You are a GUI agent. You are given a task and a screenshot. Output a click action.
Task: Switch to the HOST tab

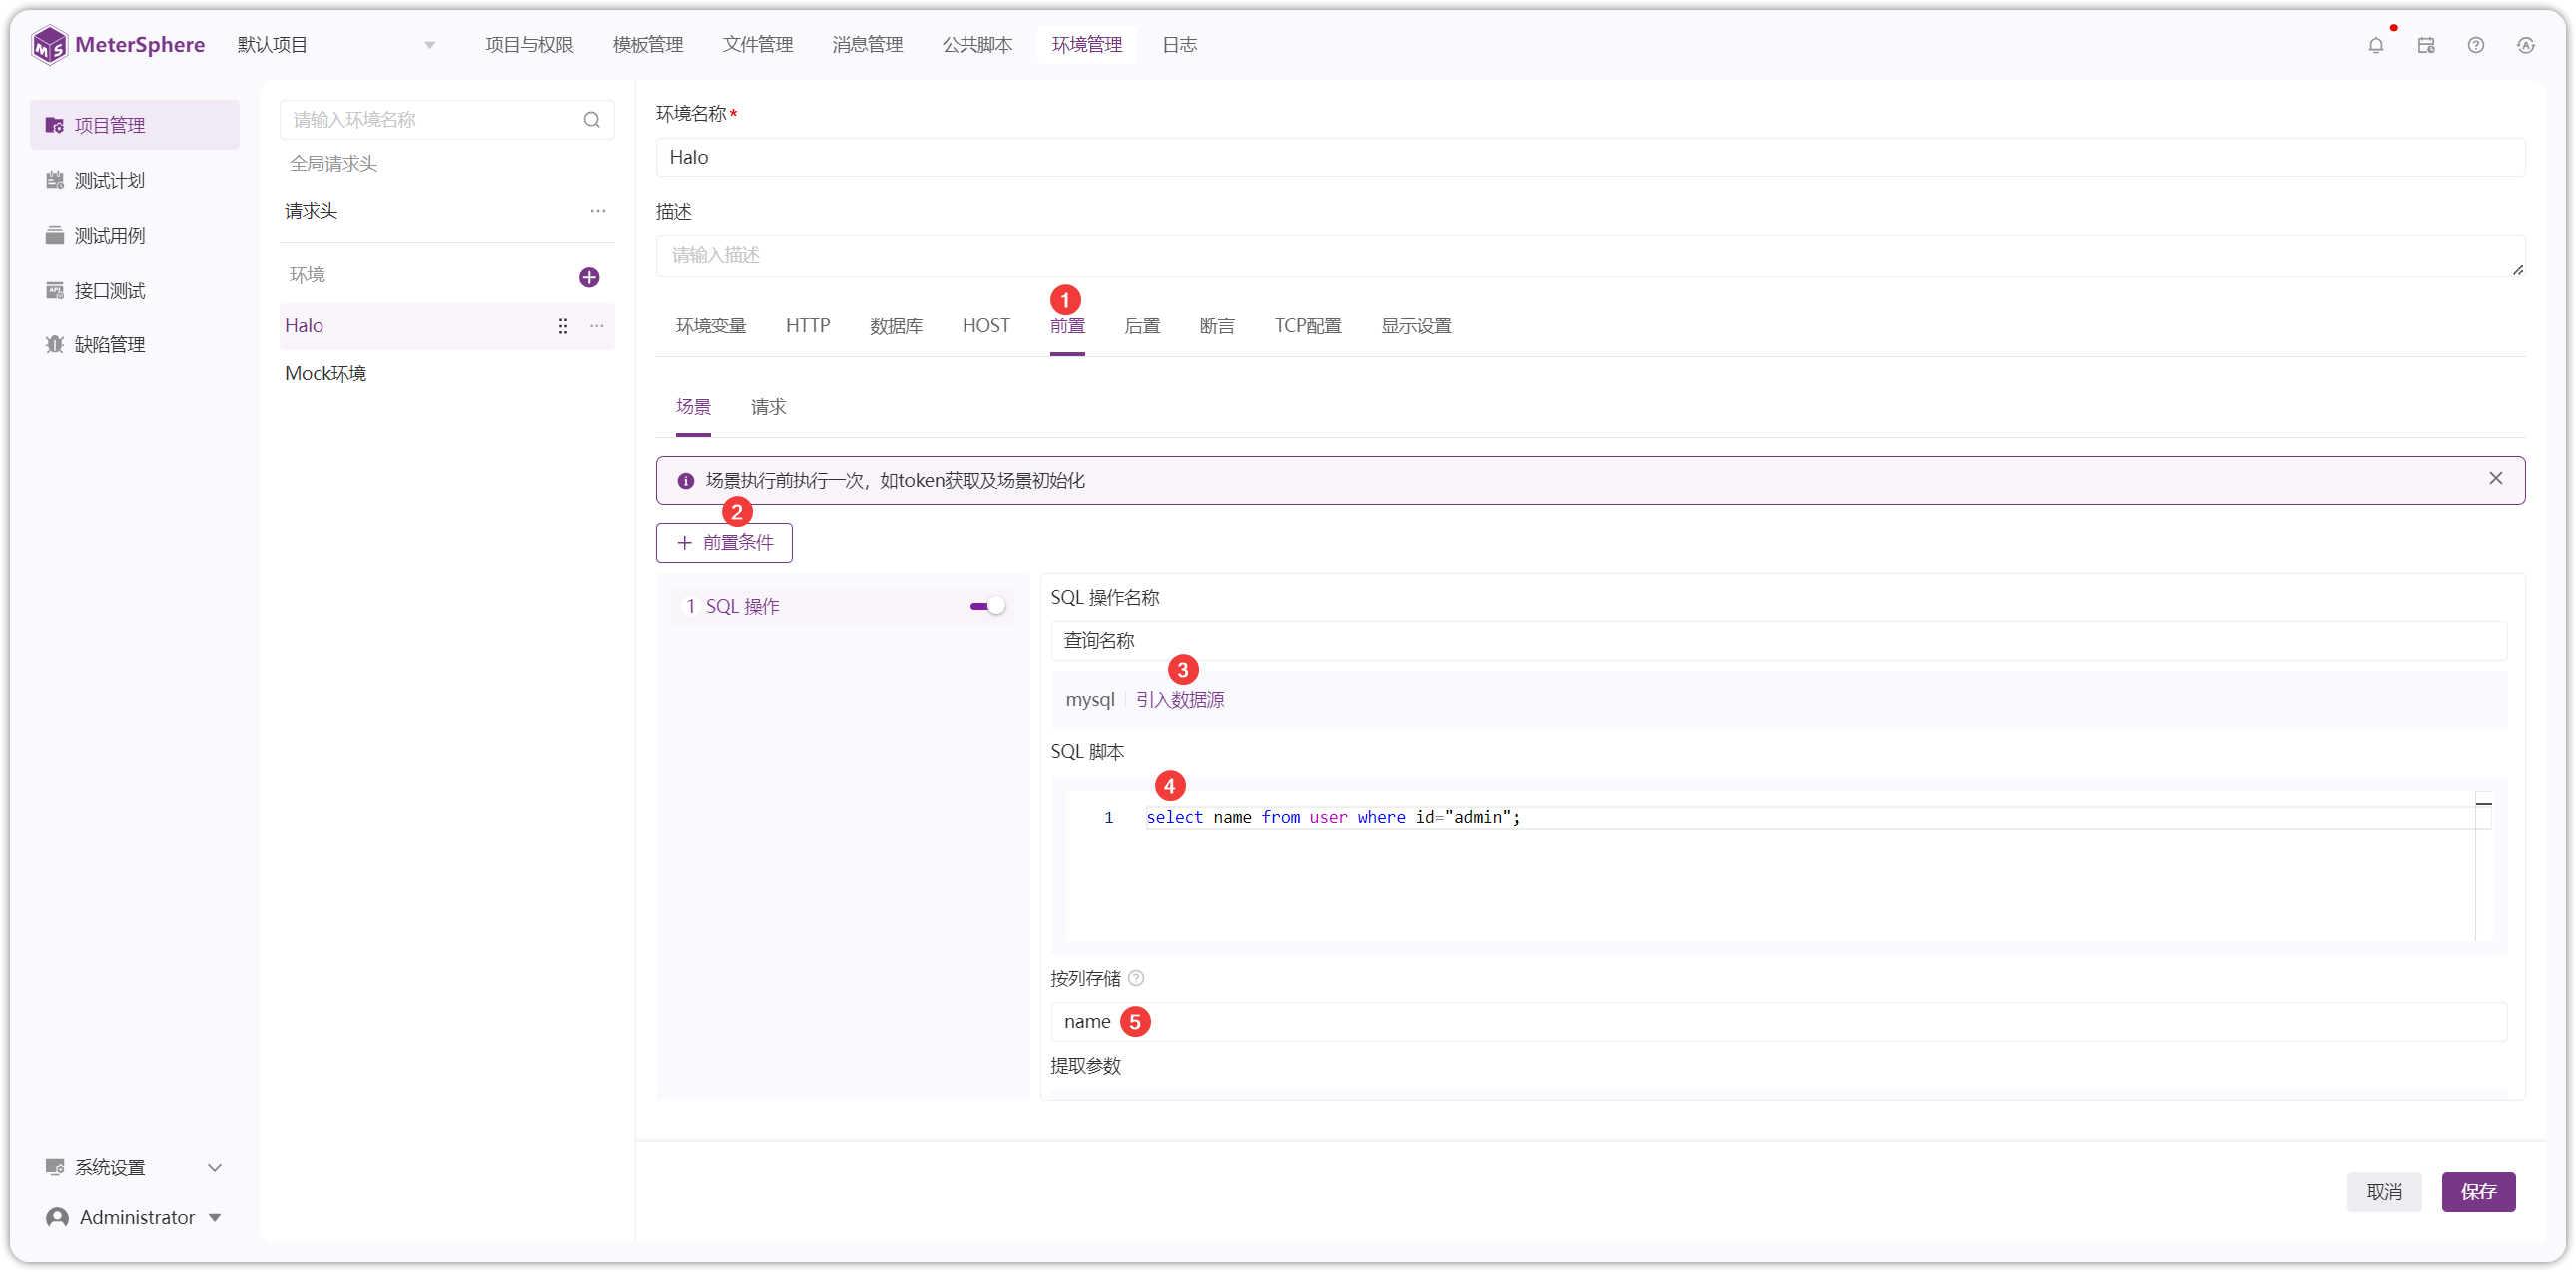click(x=986, y=327)
